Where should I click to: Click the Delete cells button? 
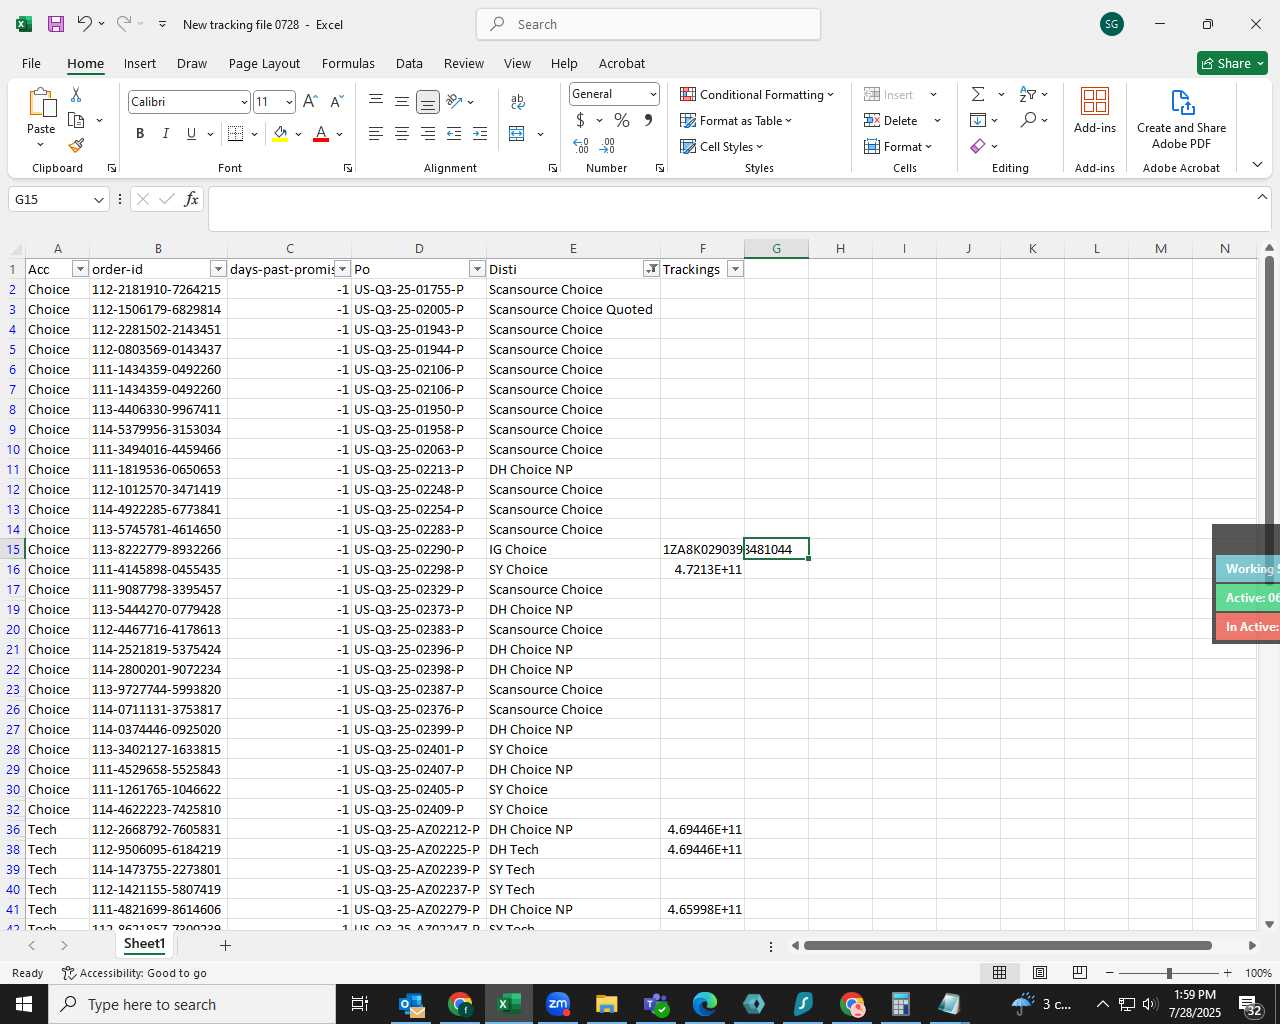[891, 120]
